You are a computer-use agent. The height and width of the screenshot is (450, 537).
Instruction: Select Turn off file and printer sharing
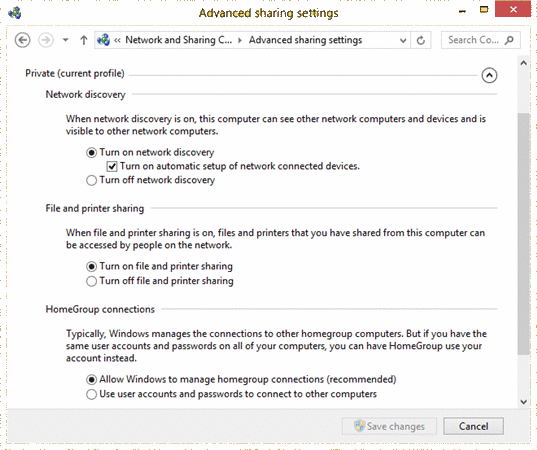click(91, 281)
